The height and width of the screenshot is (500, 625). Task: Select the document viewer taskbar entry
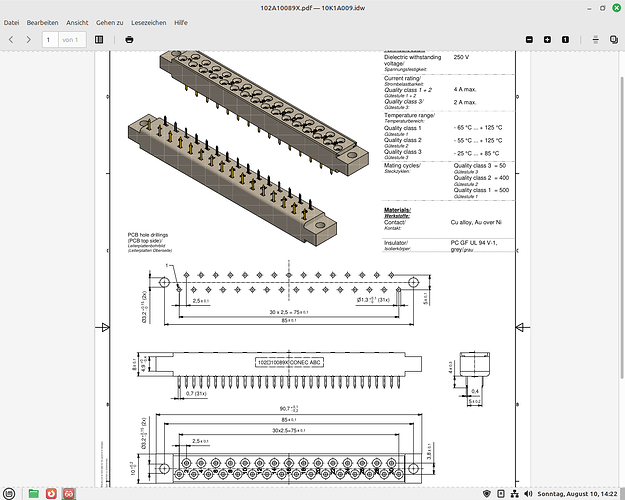coord(69,494)
